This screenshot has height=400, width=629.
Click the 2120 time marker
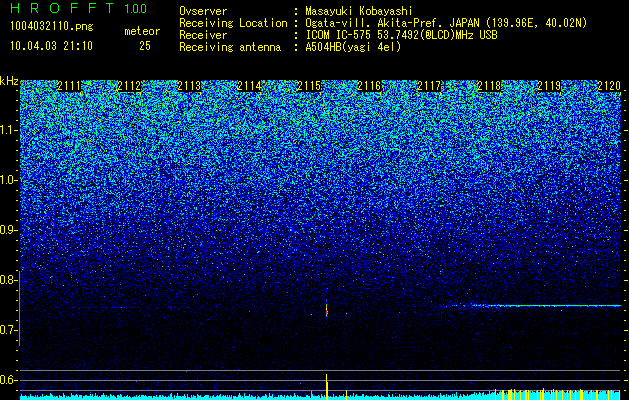609,86
